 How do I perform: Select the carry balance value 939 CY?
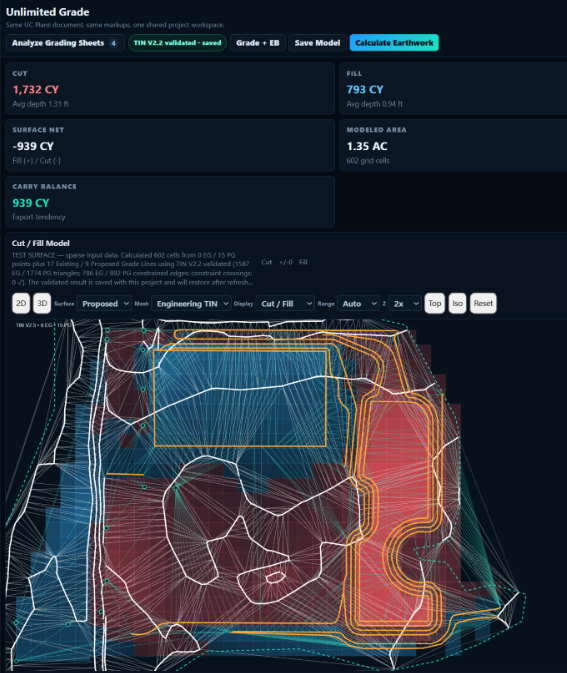pos(31,203)
